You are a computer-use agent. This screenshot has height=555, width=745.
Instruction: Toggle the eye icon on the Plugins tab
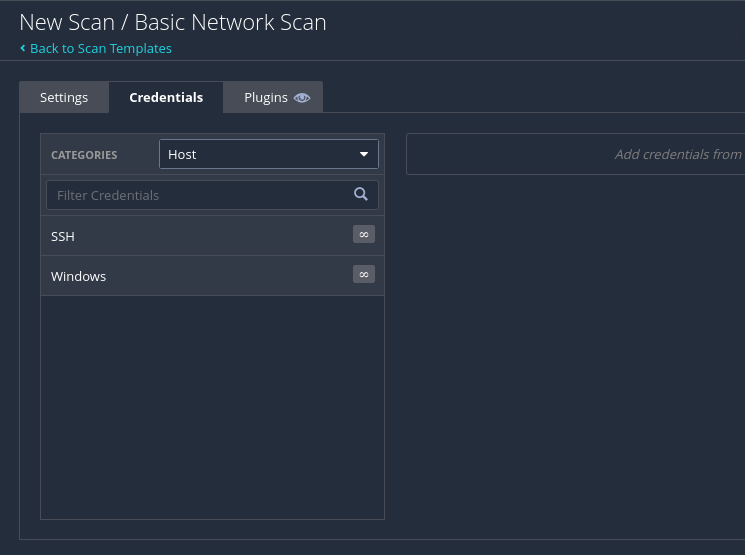pyautogui.click(x=302, y=98)
